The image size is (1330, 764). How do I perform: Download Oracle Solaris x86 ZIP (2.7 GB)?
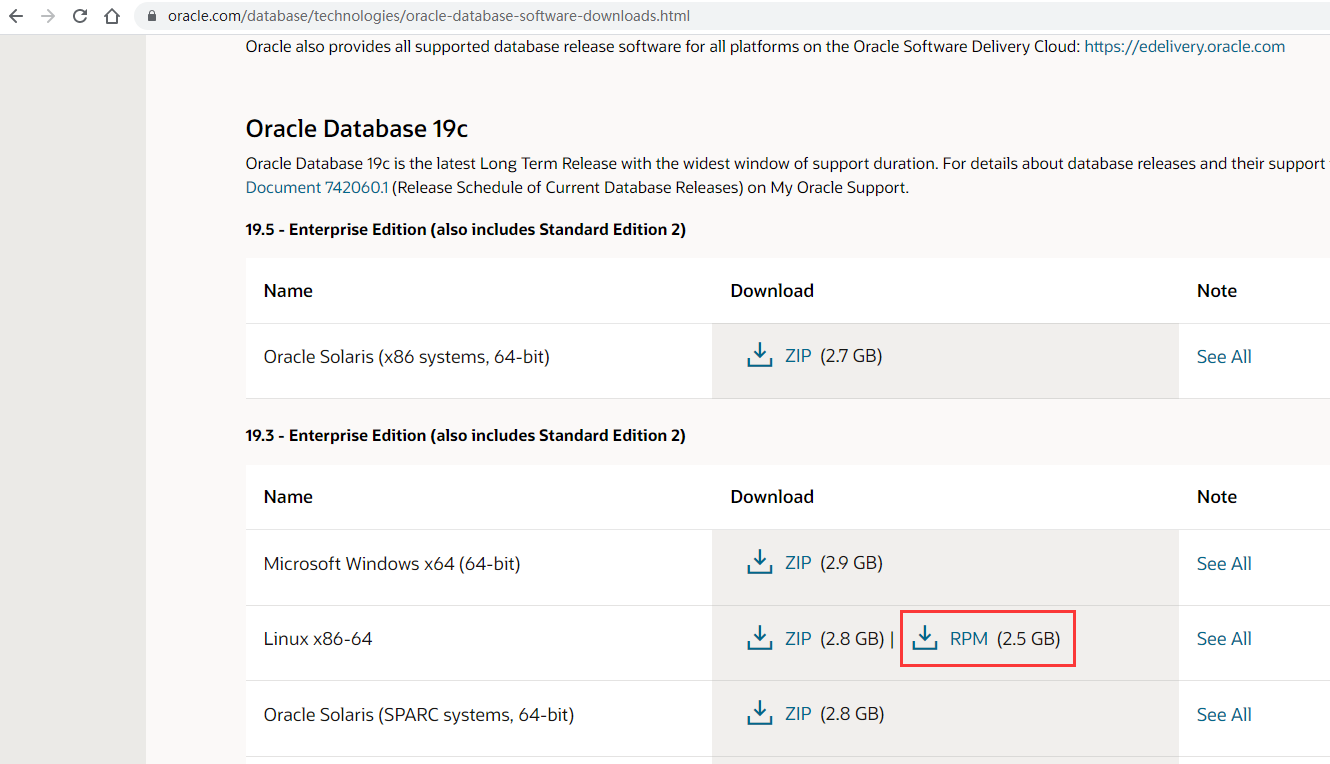798,356
